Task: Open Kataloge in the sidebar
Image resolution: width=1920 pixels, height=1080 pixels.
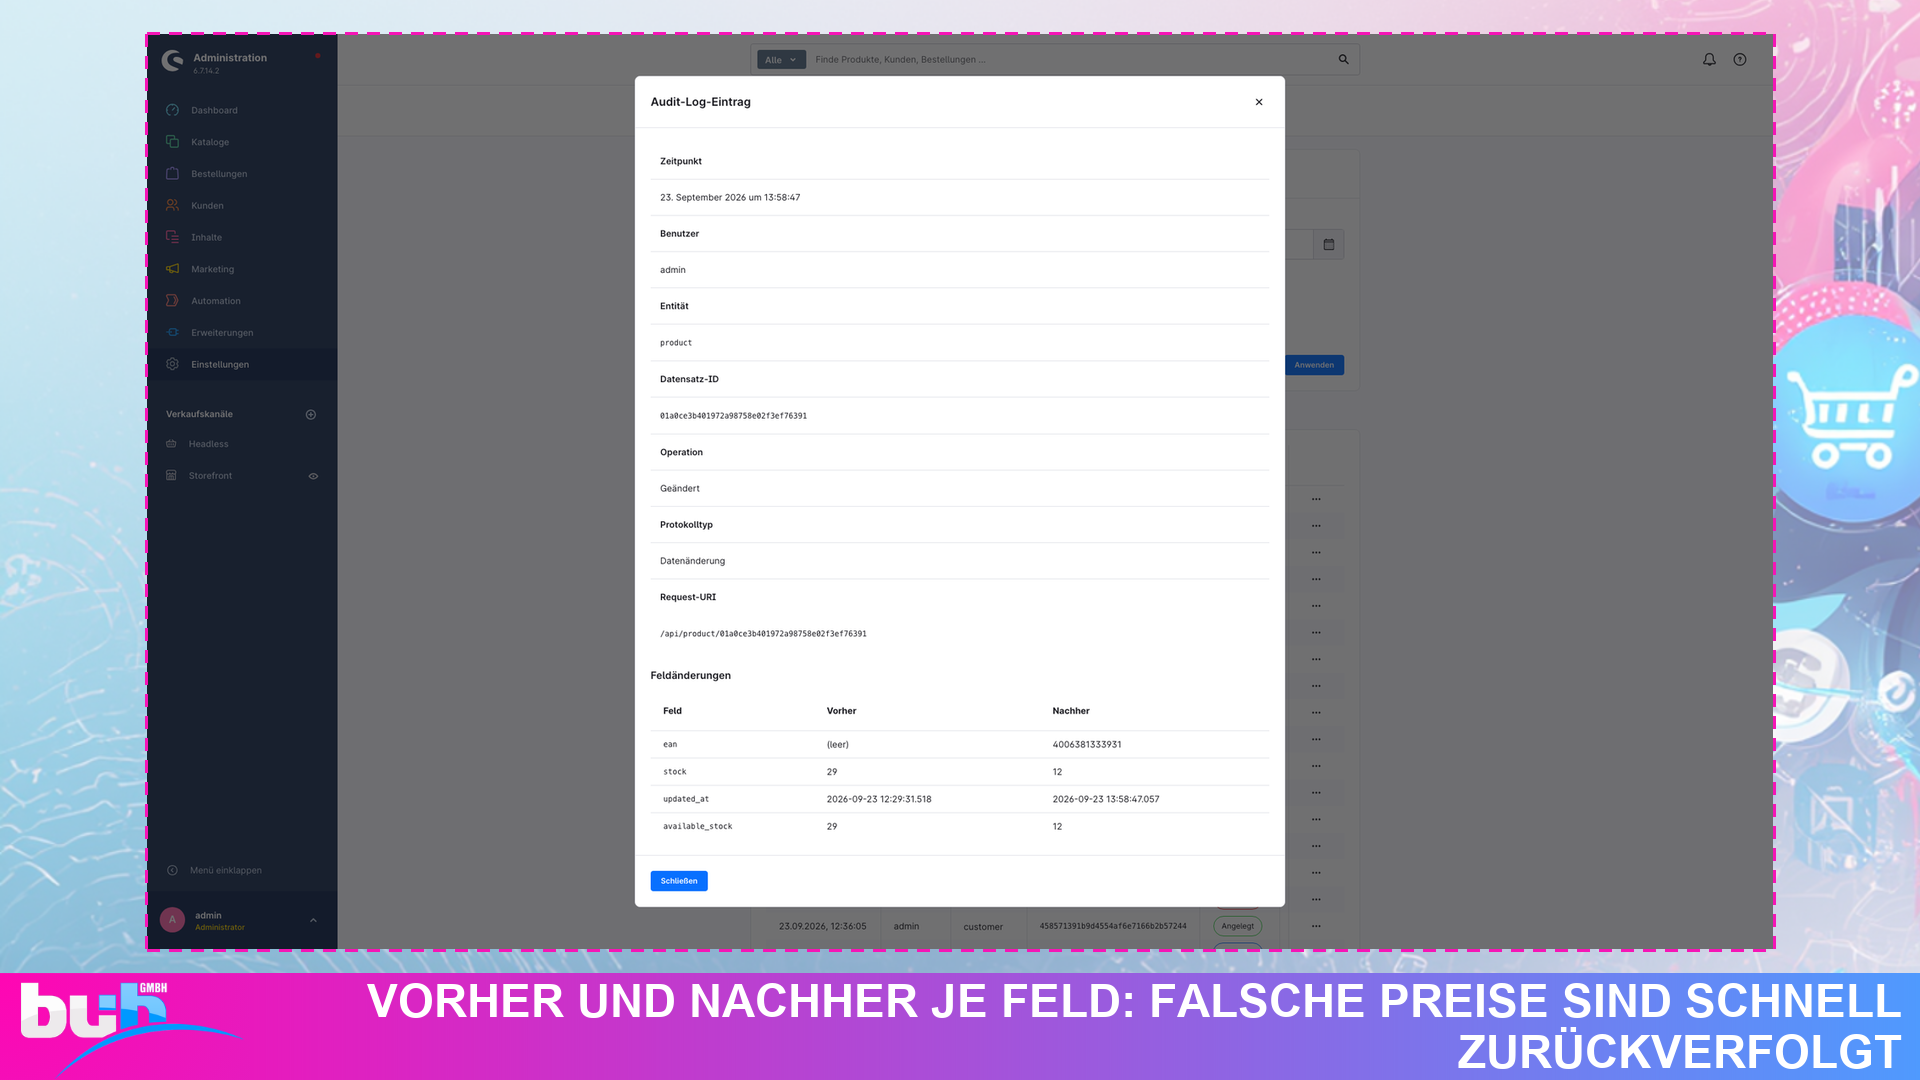Action: (x=210, y=142)
